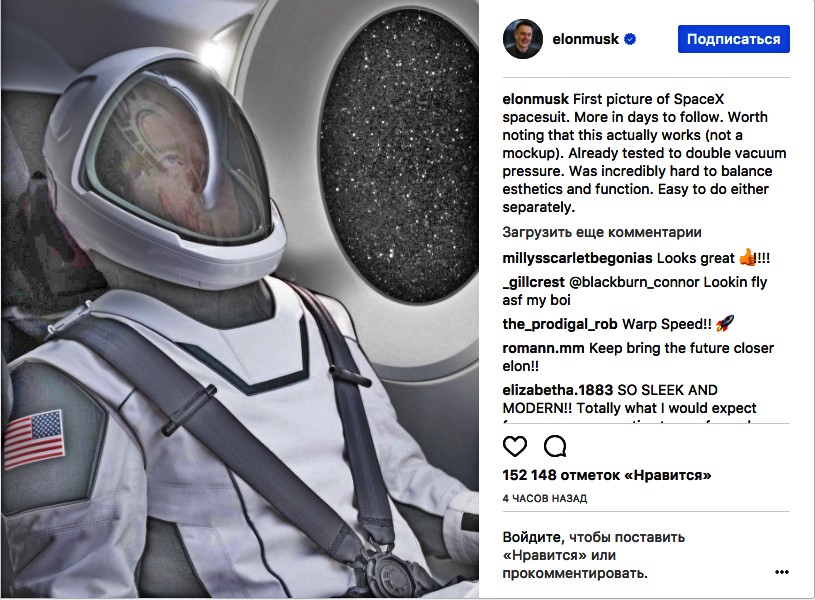Click the 4 ЧАСОВ НАЗАД timestamp

point(544,498)
